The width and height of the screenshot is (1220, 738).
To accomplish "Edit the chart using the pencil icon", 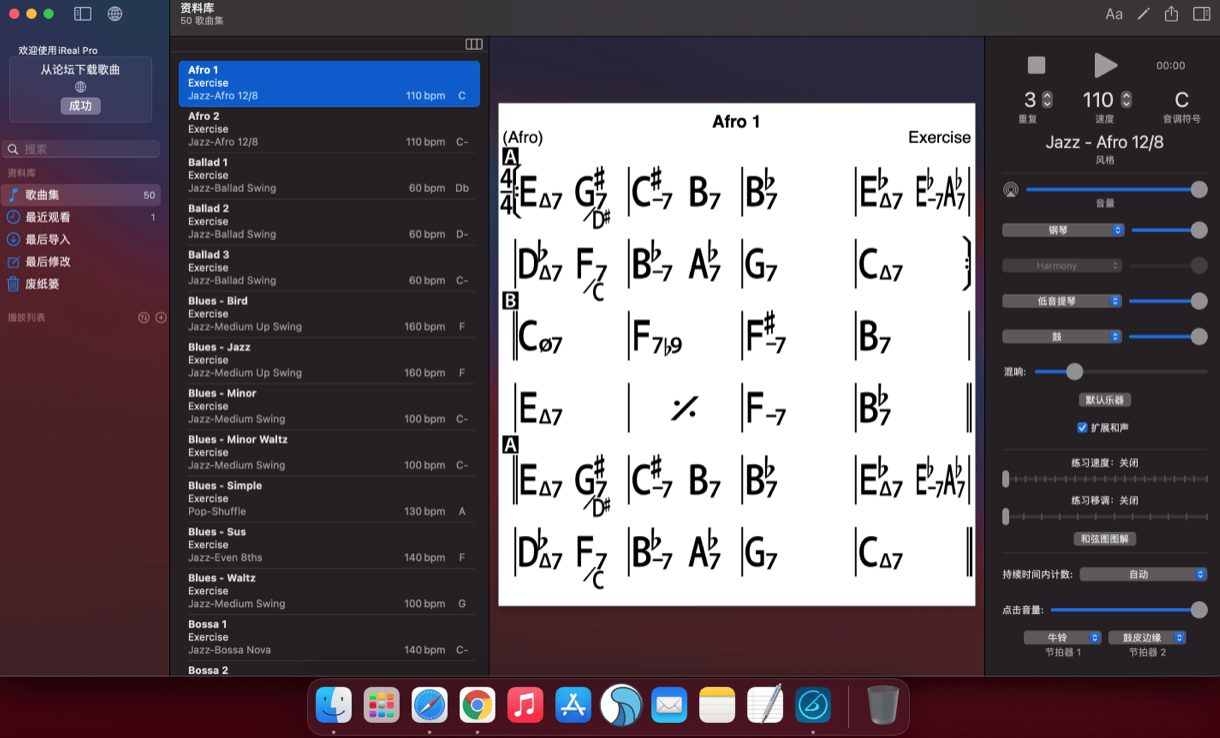I will pos(1142,14).
